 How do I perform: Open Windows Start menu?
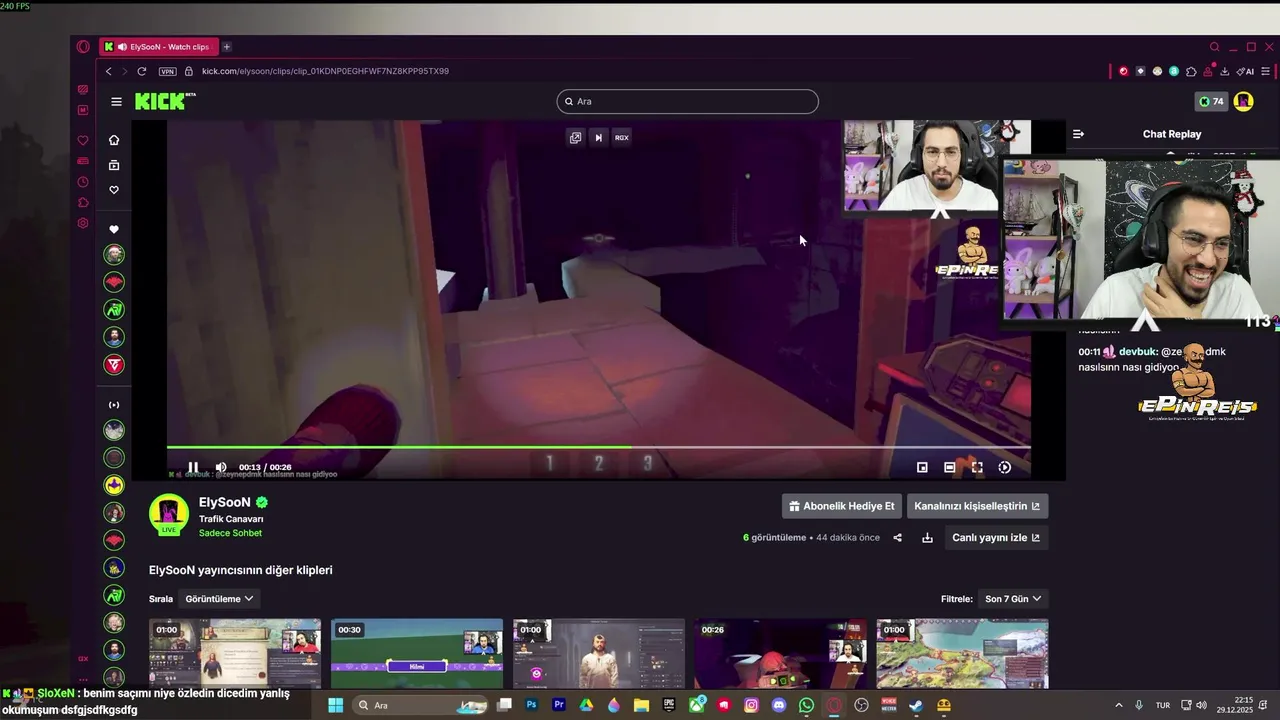[x=336, y=705]
